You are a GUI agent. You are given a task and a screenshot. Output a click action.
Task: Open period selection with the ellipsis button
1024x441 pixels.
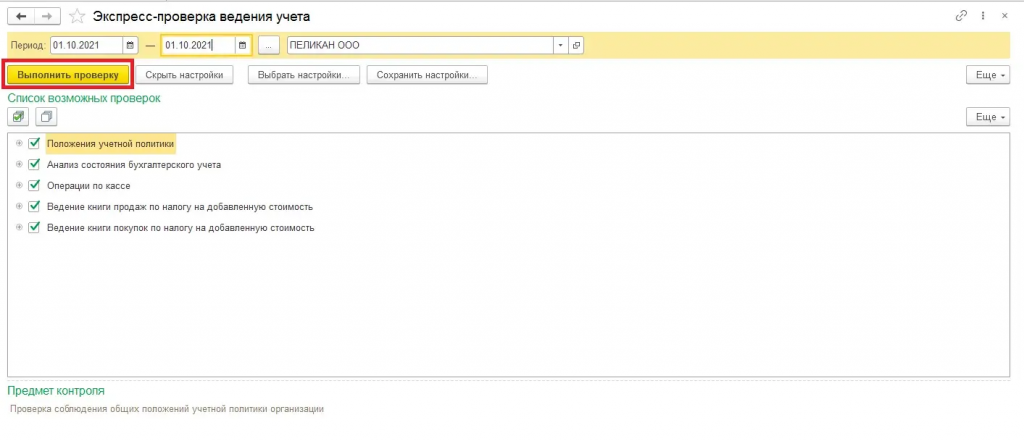click(268, 45)
